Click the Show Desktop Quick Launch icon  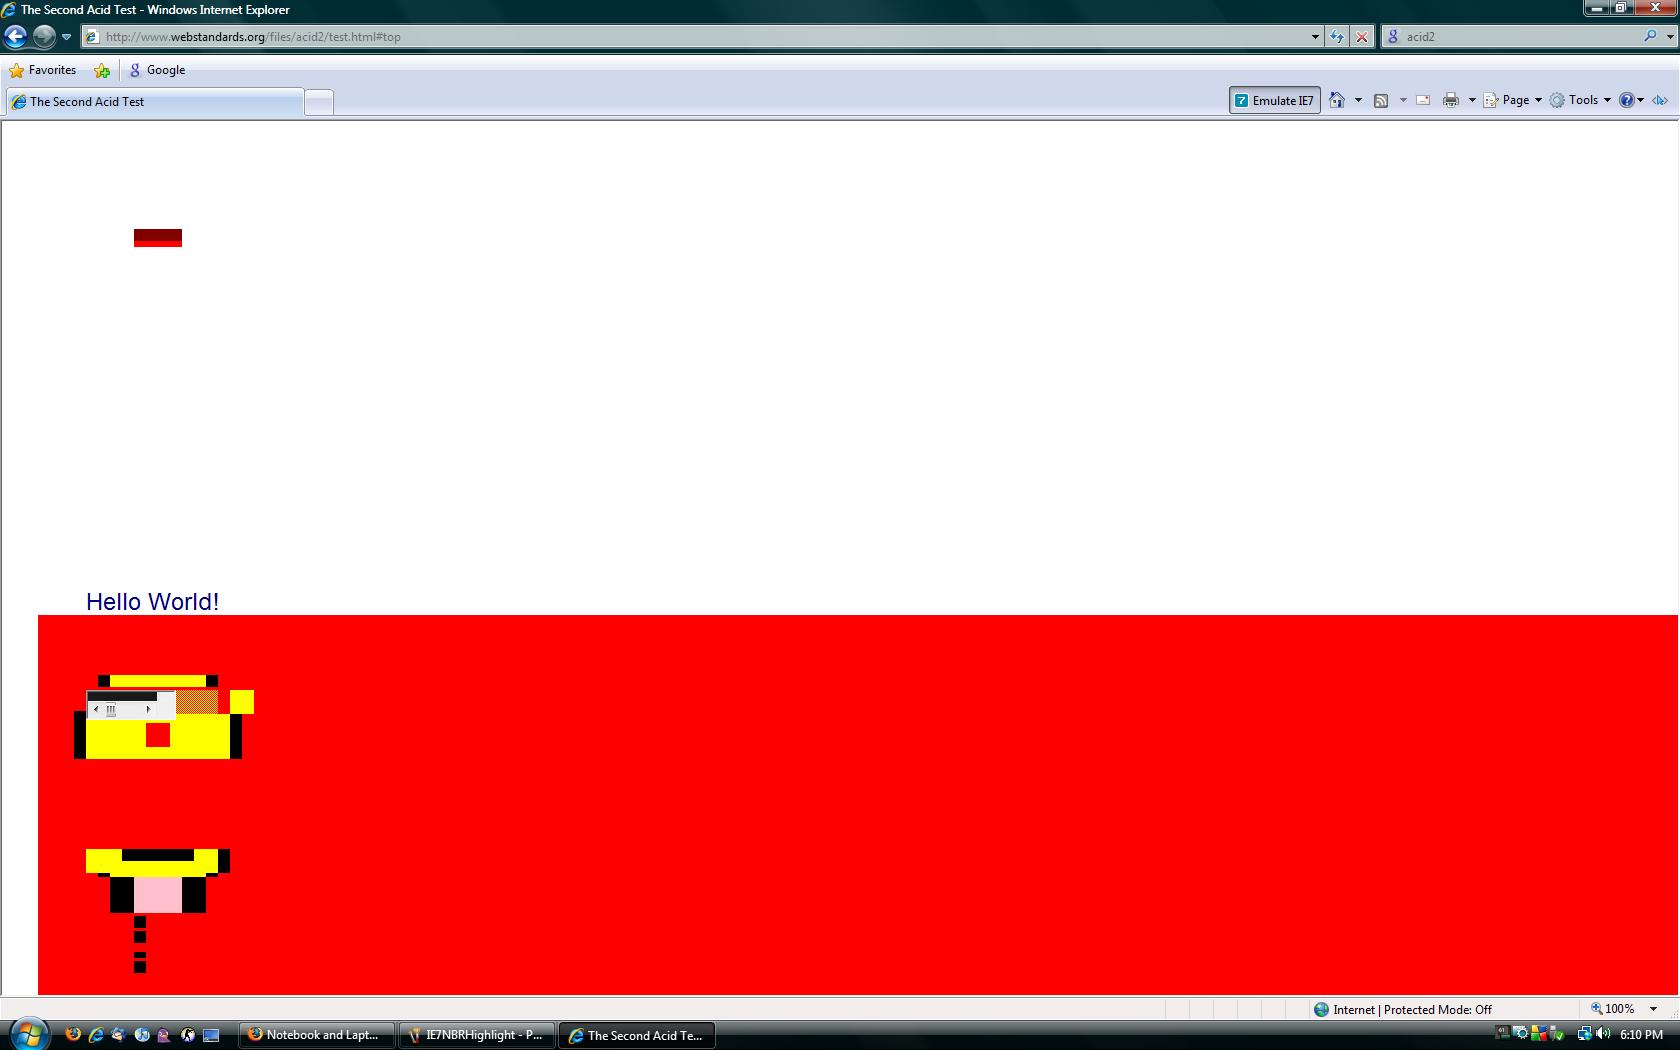click(211, 1035)
